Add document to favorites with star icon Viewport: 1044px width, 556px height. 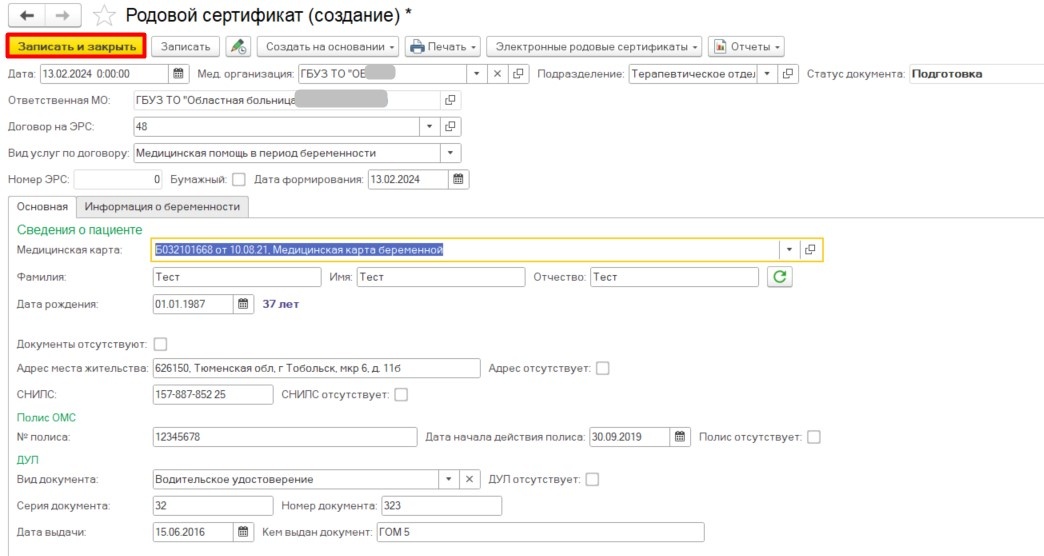point(103,15)
